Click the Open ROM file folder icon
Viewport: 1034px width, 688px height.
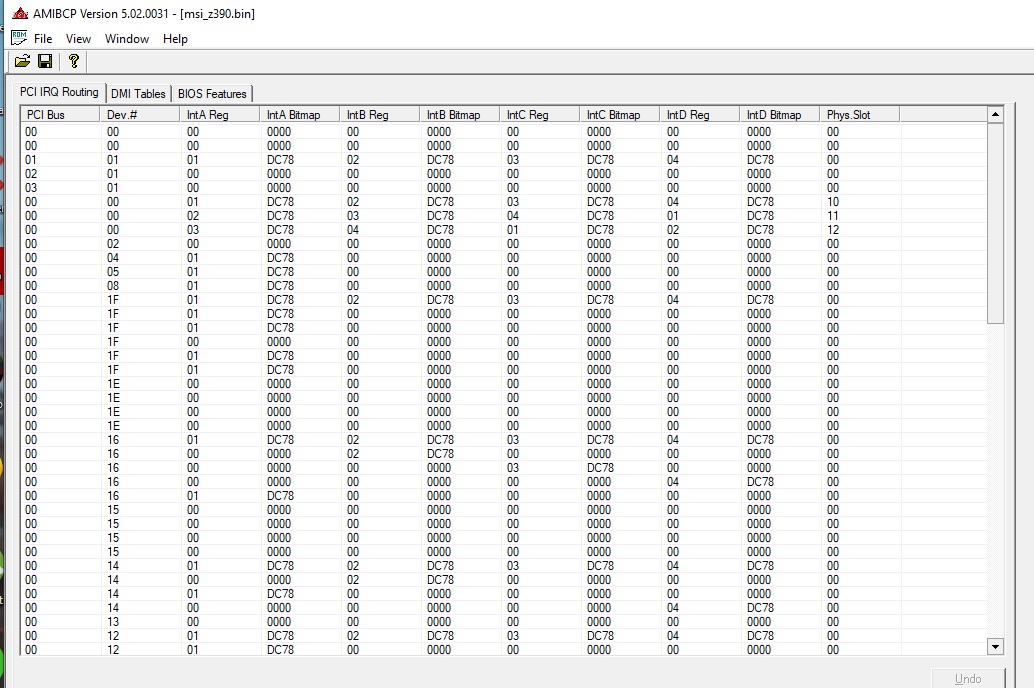tap(22, 61)
